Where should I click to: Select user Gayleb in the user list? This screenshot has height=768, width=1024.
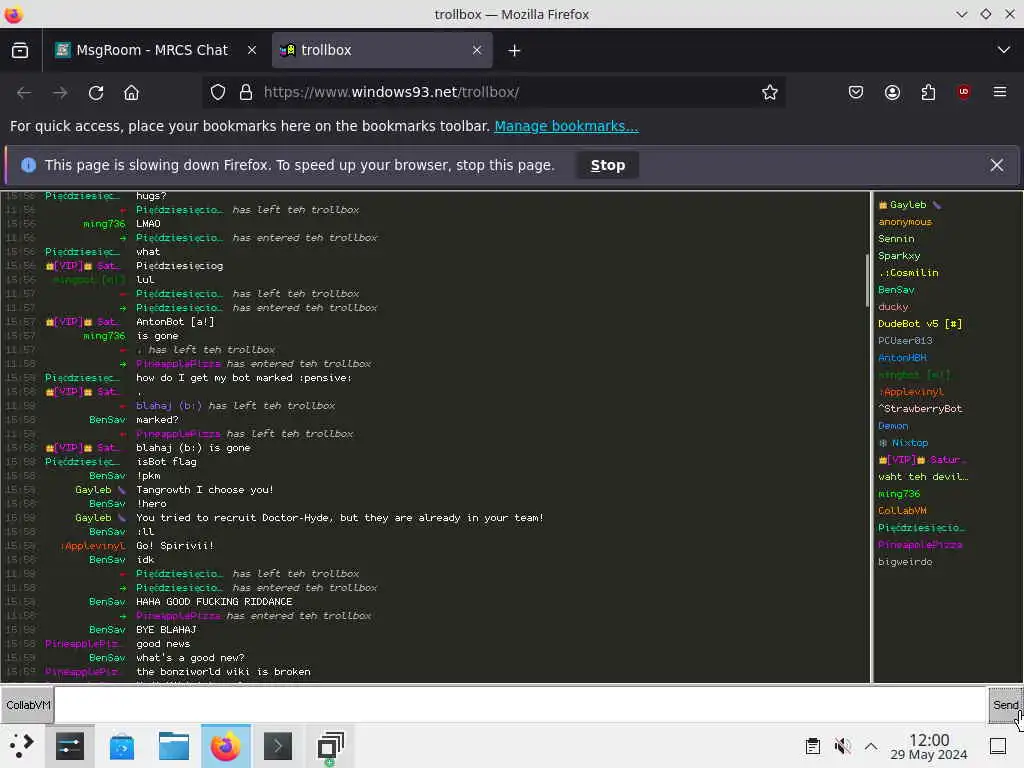[908, 205]
